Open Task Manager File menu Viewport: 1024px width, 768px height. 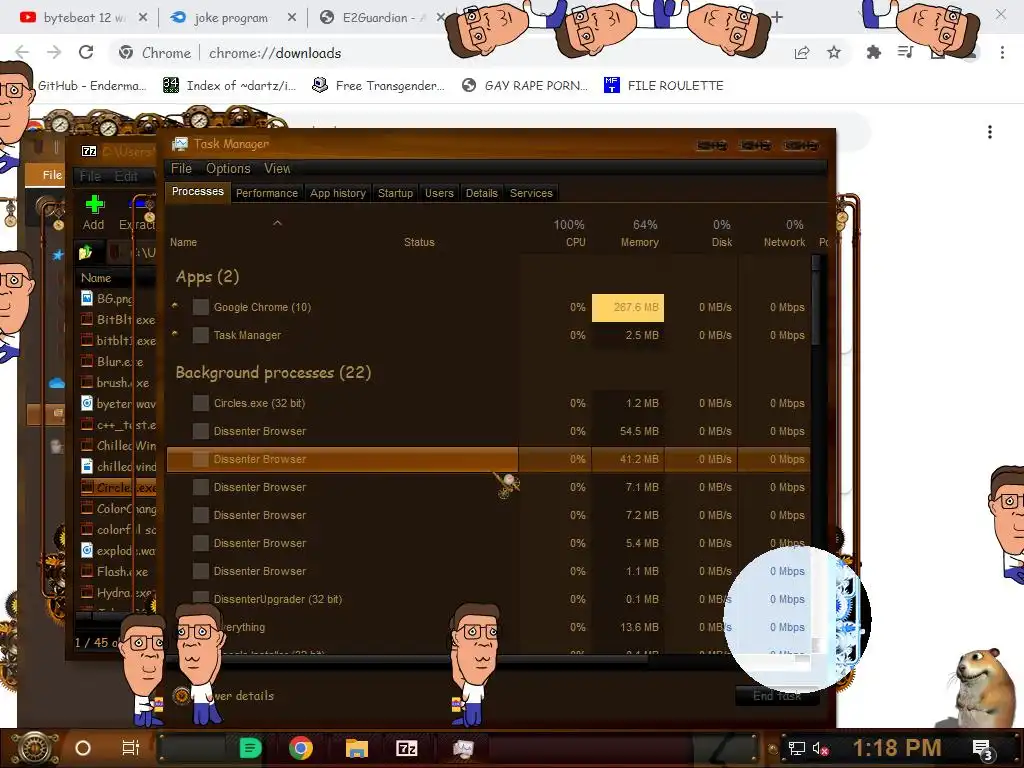(182, 168)
